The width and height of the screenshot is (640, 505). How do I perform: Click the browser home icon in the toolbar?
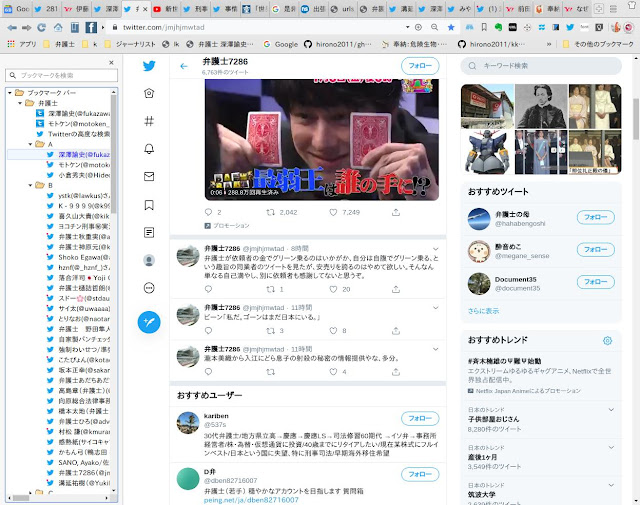[x=58, y=27]
